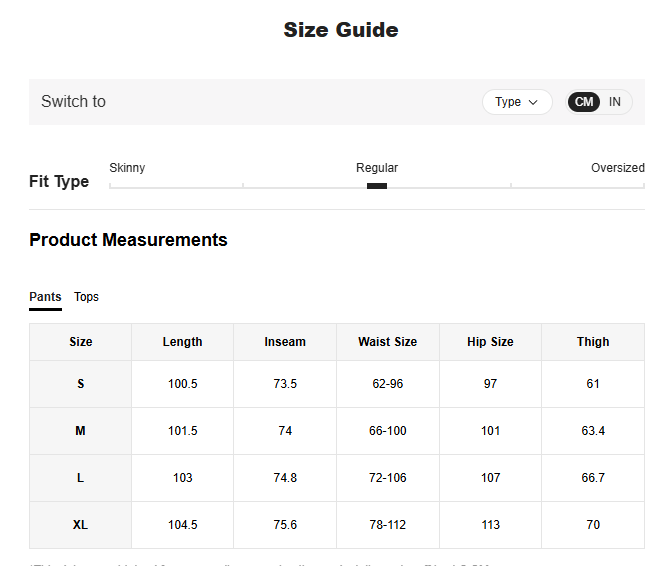Click the Oversized fit label
665x566 pixels.
(617, 168)
